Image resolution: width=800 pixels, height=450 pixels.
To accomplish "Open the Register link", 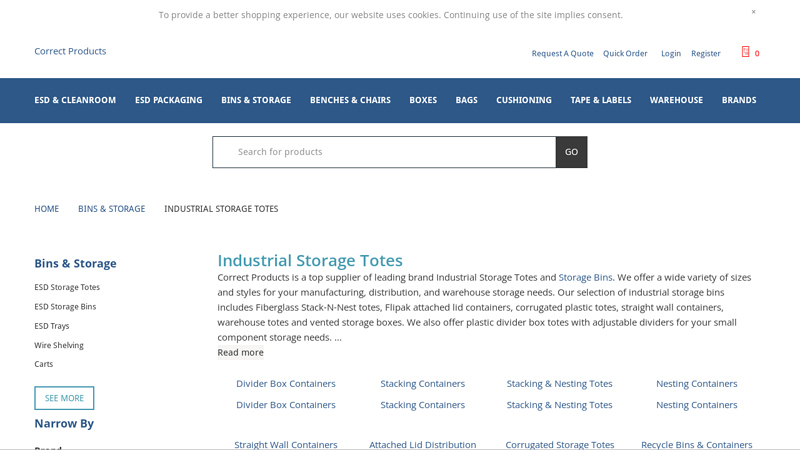I will coord(705,54).
